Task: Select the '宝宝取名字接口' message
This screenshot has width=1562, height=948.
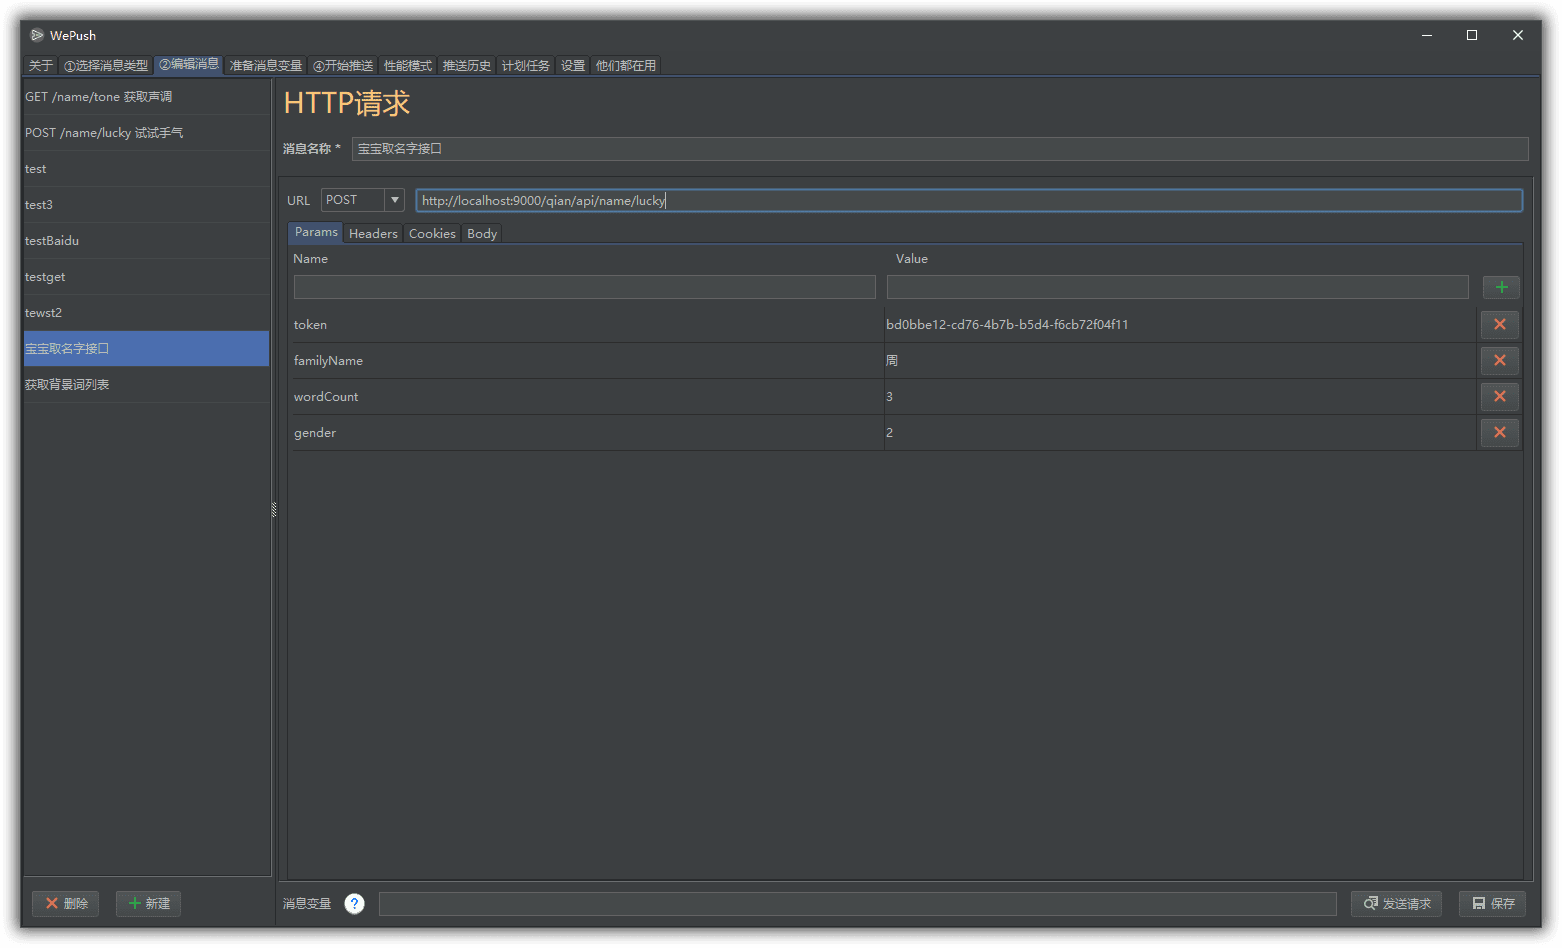Action: click(x=146, y=349)
